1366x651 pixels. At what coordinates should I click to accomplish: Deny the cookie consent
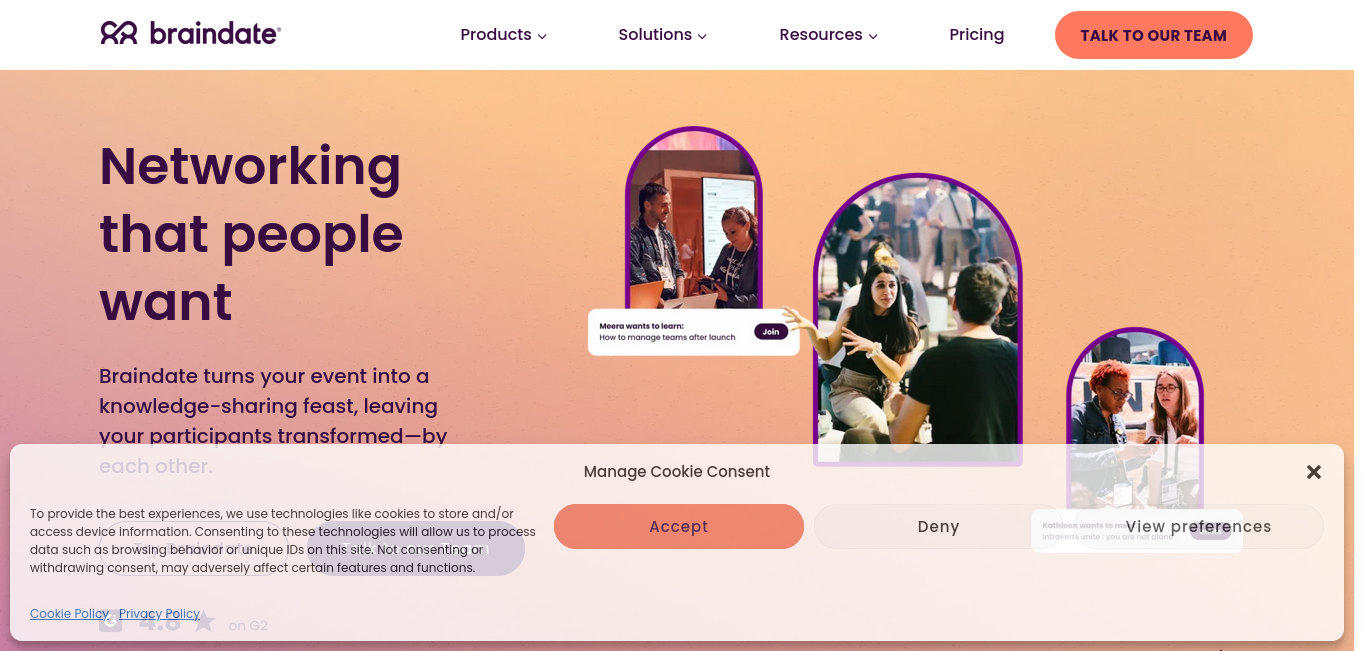click(x=938, y=526)
